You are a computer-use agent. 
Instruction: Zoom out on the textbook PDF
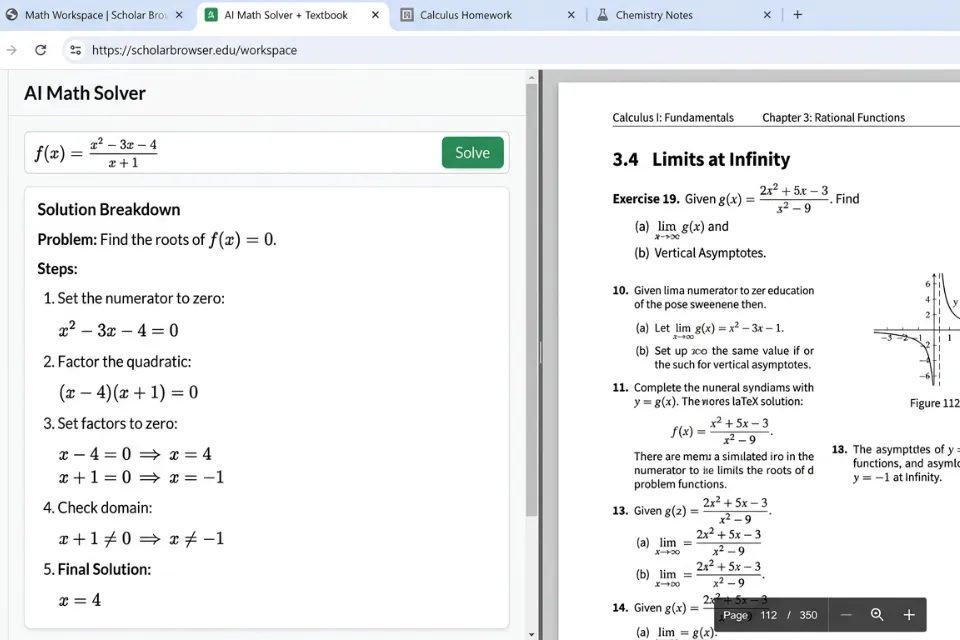click(846, 615)
